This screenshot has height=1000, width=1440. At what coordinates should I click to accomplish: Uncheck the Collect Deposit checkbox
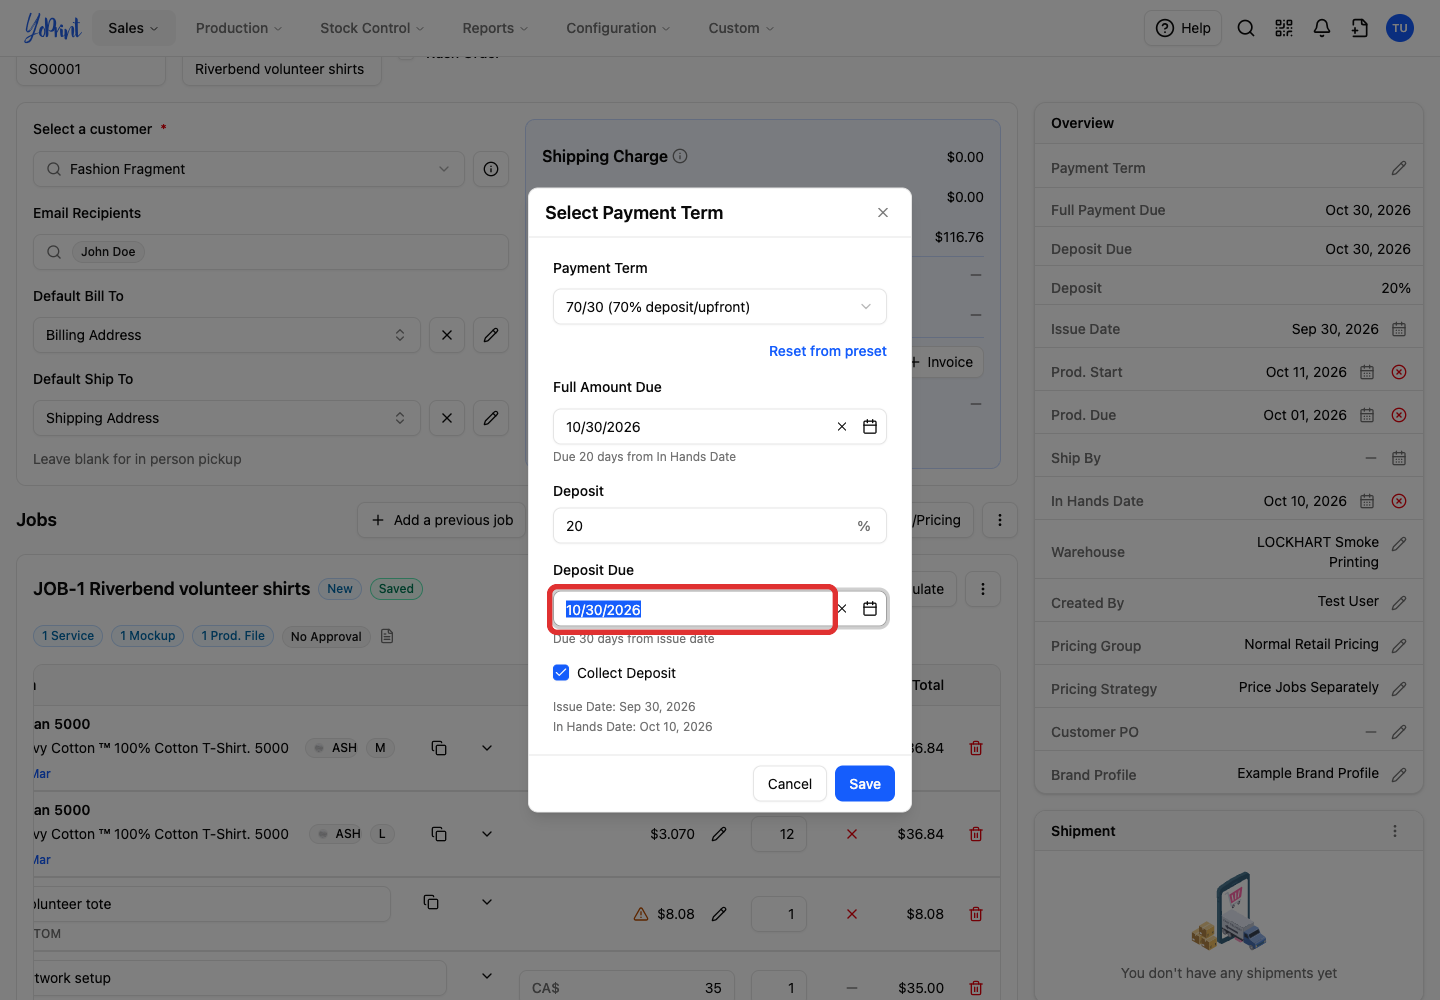pos(561,673)
